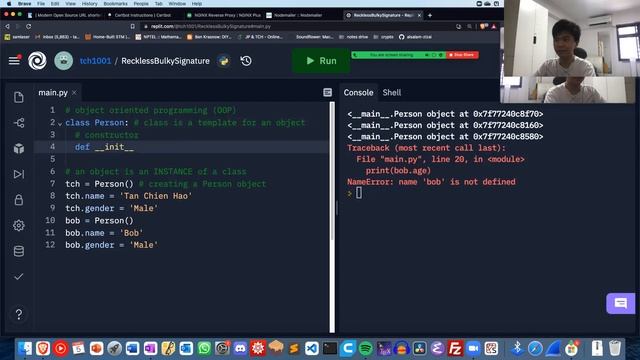Reload the page with refresh icon

click(29, 26)
